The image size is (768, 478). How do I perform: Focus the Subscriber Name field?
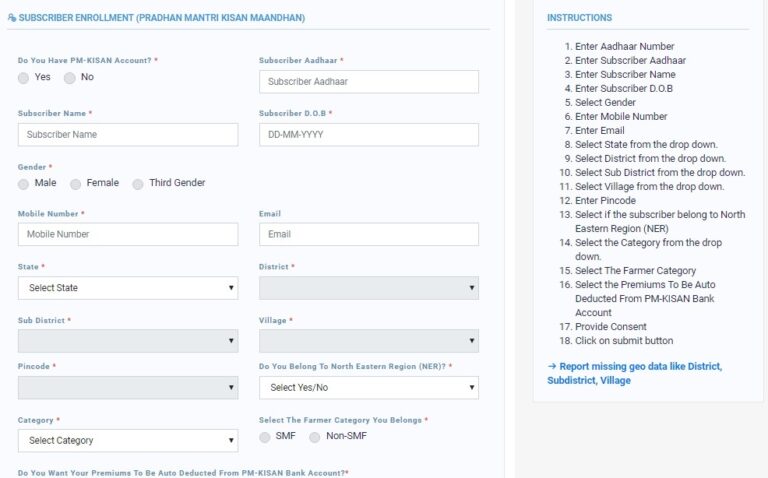tap(128, 135)
